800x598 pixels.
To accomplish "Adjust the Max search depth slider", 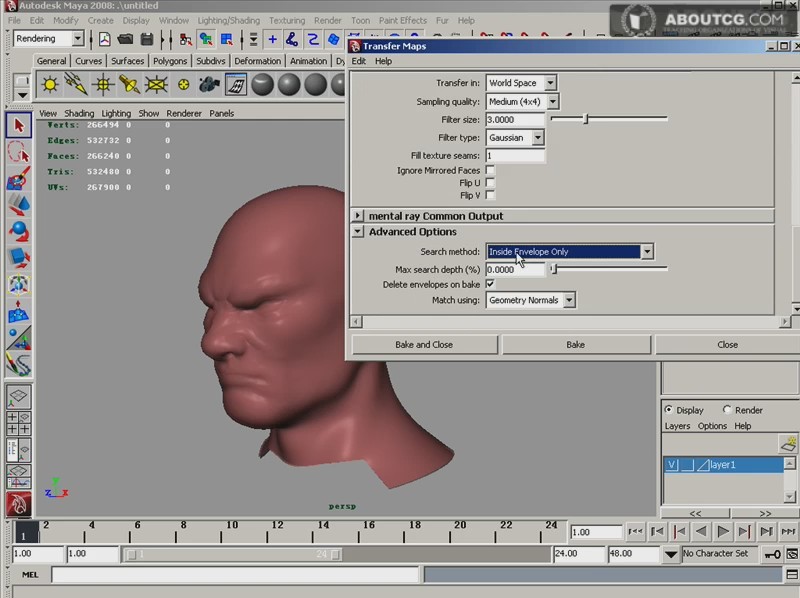I will click(x=554, y=268).
